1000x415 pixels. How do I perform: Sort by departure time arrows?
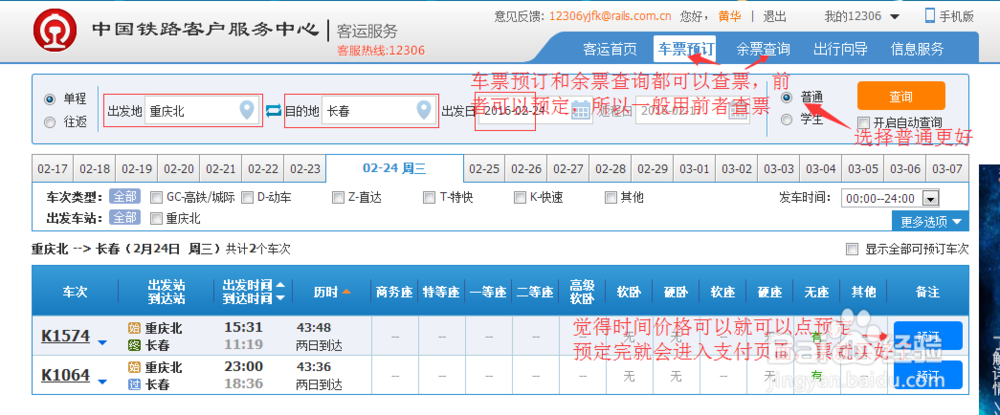point(280,291)
